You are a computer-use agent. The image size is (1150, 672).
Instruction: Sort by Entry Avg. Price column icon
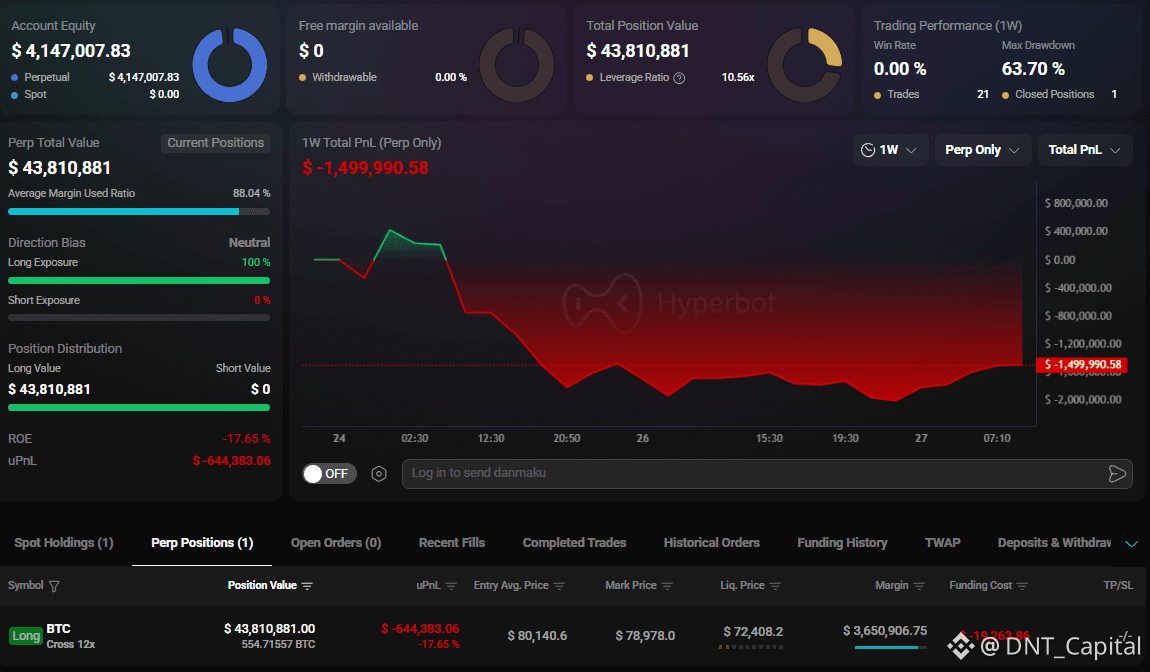(559, 585)
